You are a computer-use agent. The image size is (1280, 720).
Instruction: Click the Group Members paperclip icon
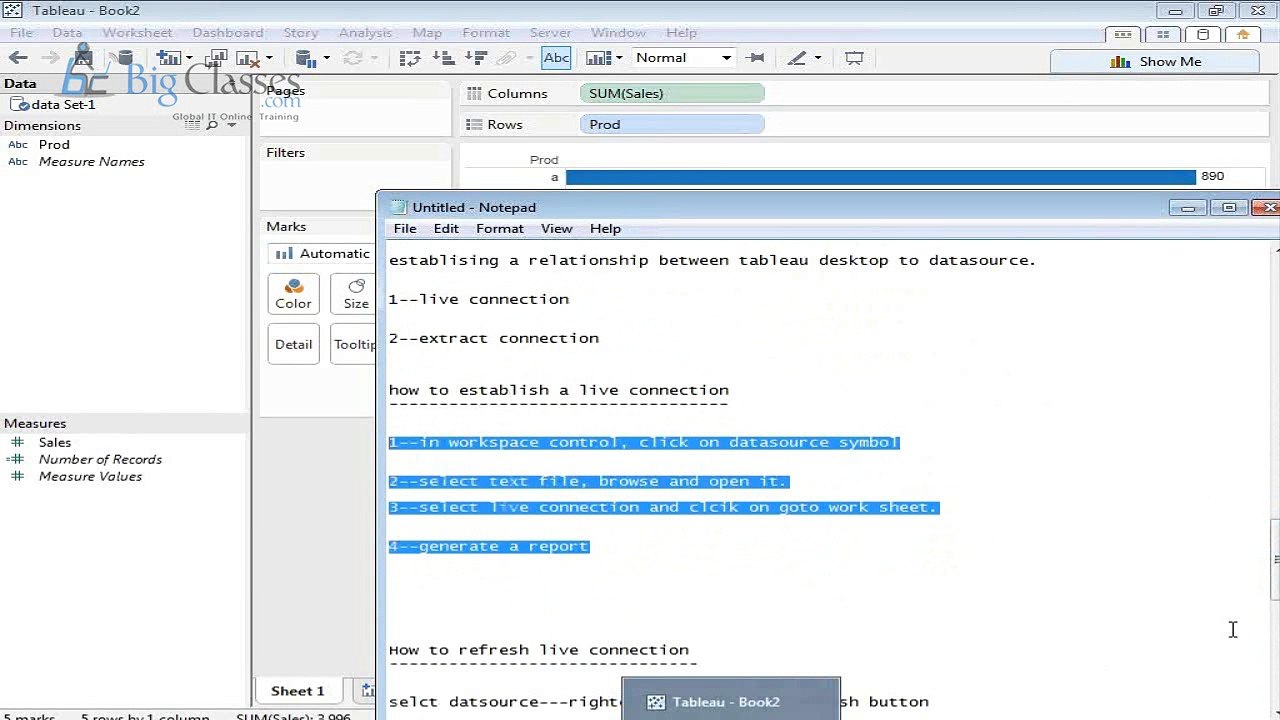(507, 58)
